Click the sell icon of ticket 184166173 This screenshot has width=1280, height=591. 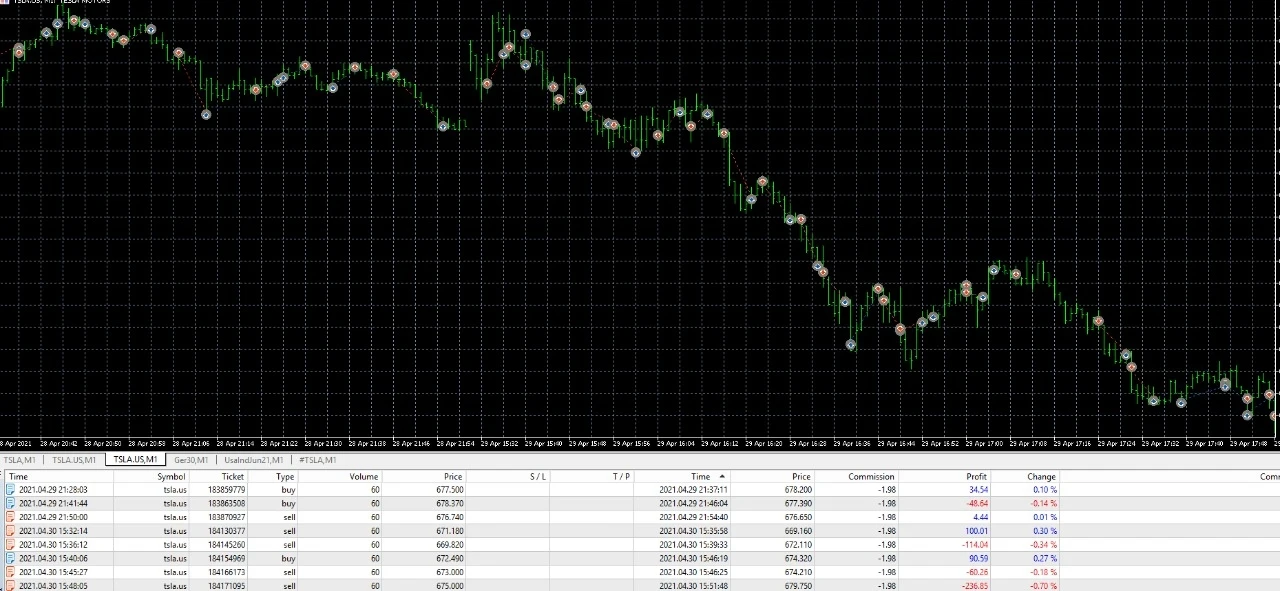coord(10,572)
